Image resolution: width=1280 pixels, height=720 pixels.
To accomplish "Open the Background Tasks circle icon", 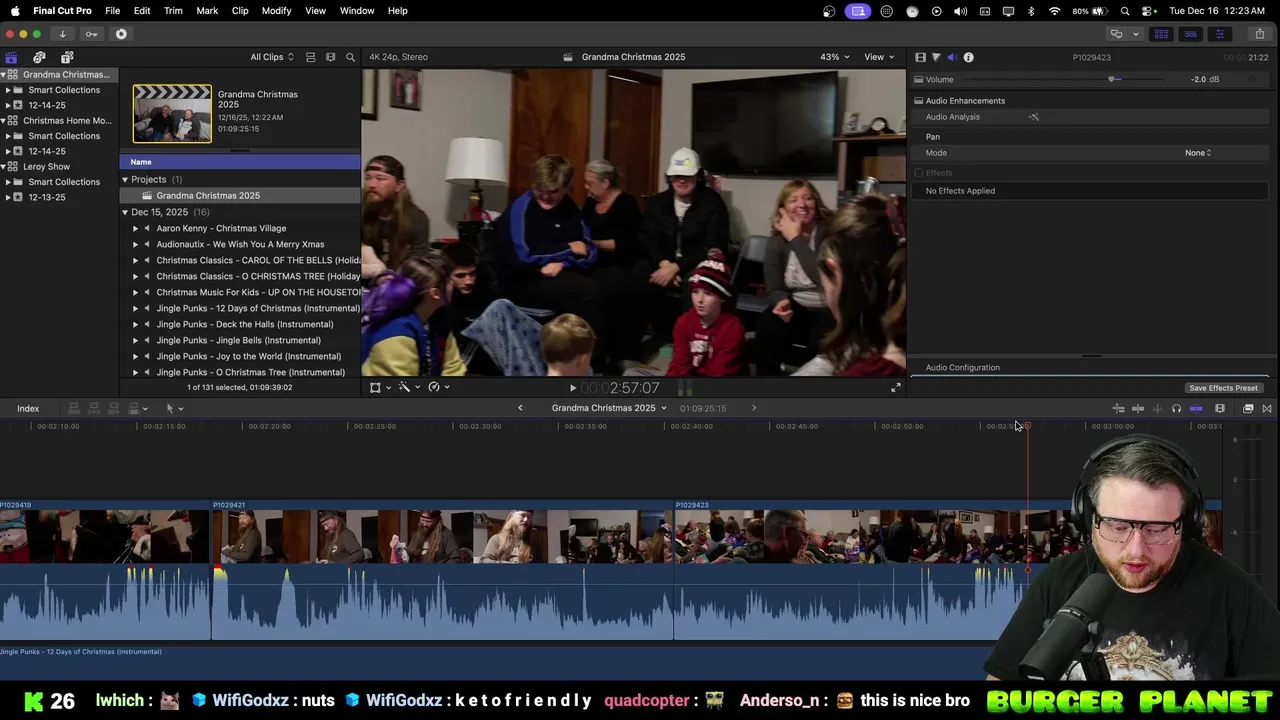I will (x=121, y=34).
